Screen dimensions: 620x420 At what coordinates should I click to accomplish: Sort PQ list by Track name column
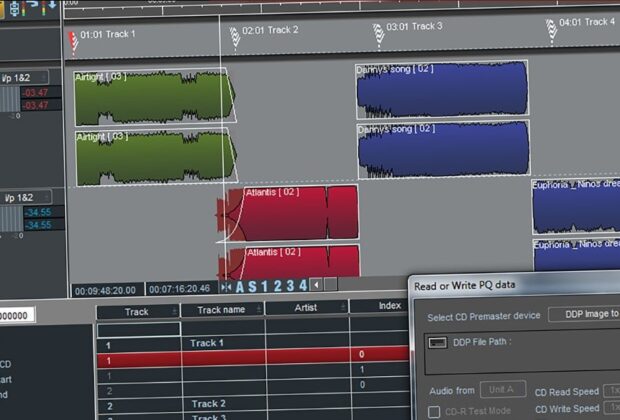222,310
